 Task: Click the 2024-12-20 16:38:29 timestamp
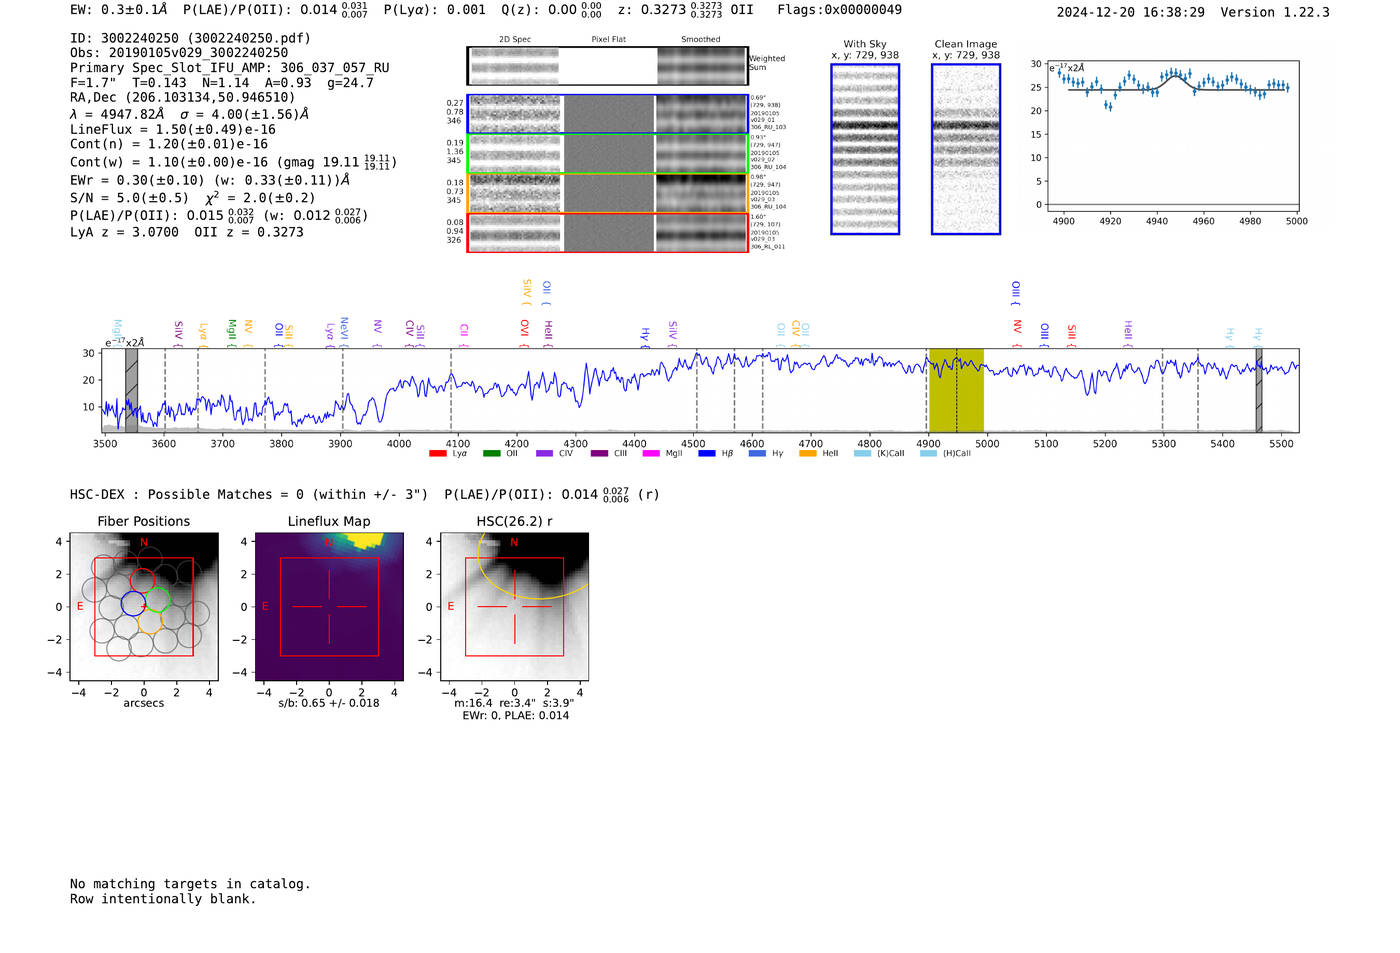1131,12
